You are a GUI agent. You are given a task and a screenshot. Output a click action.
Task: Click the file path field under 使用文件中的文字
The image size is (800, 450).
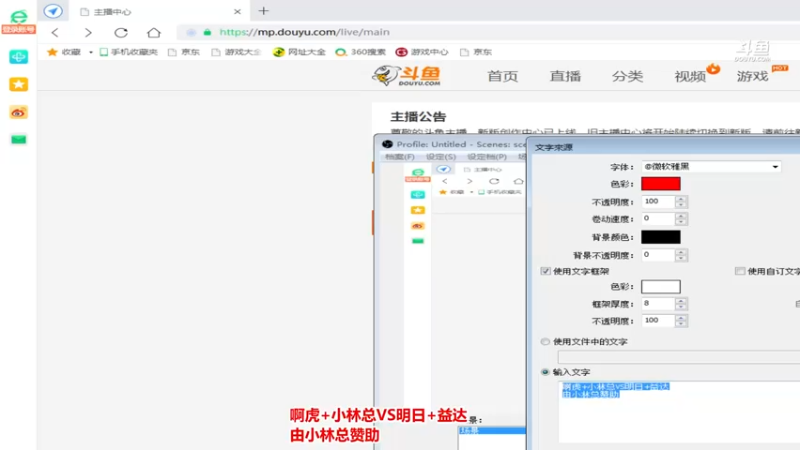(x=679, y=357)
